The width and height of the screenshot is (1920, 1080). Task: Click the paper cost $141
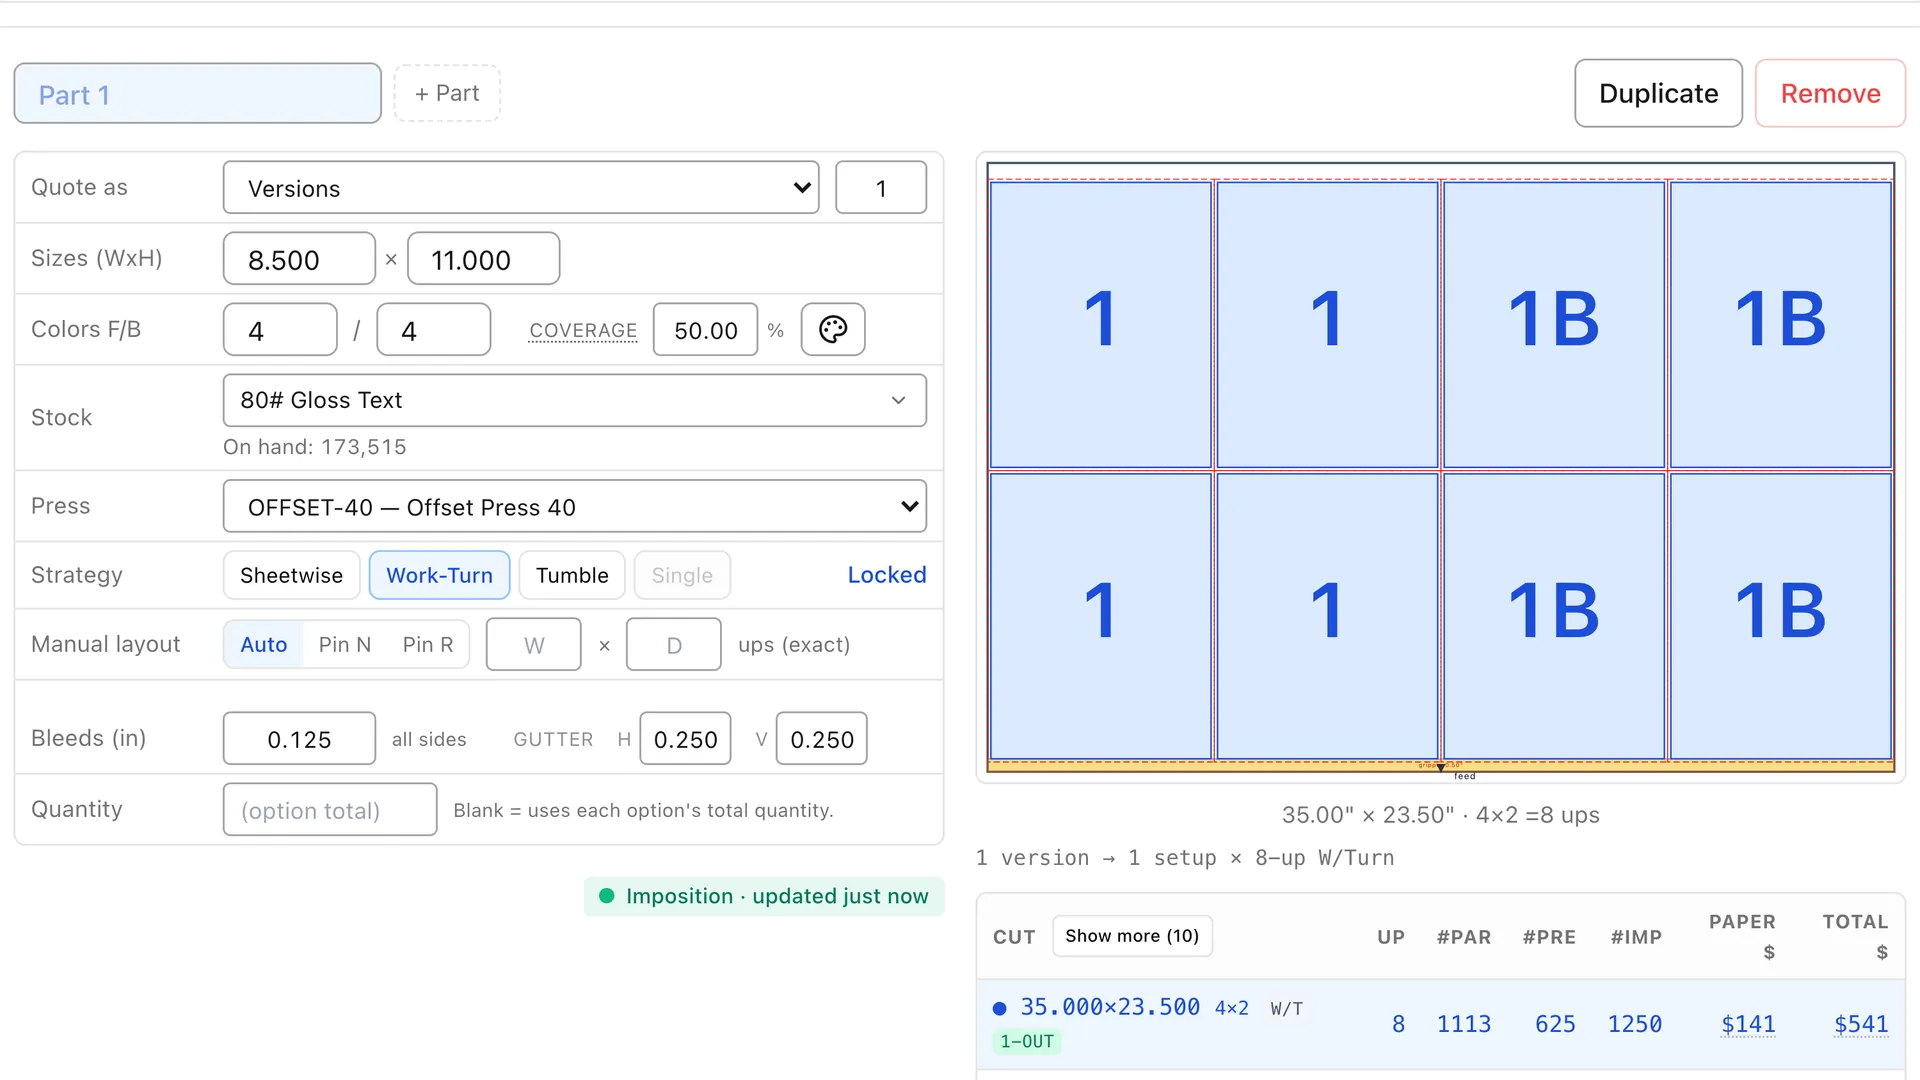1748,1024
